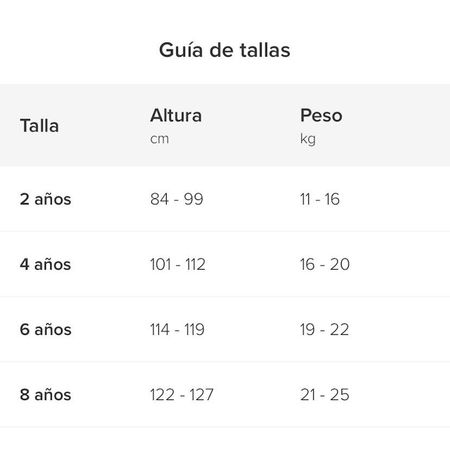
Task: Click the 16 - 20 weight value
Action: pyautogui.click(x=325, y=264)
